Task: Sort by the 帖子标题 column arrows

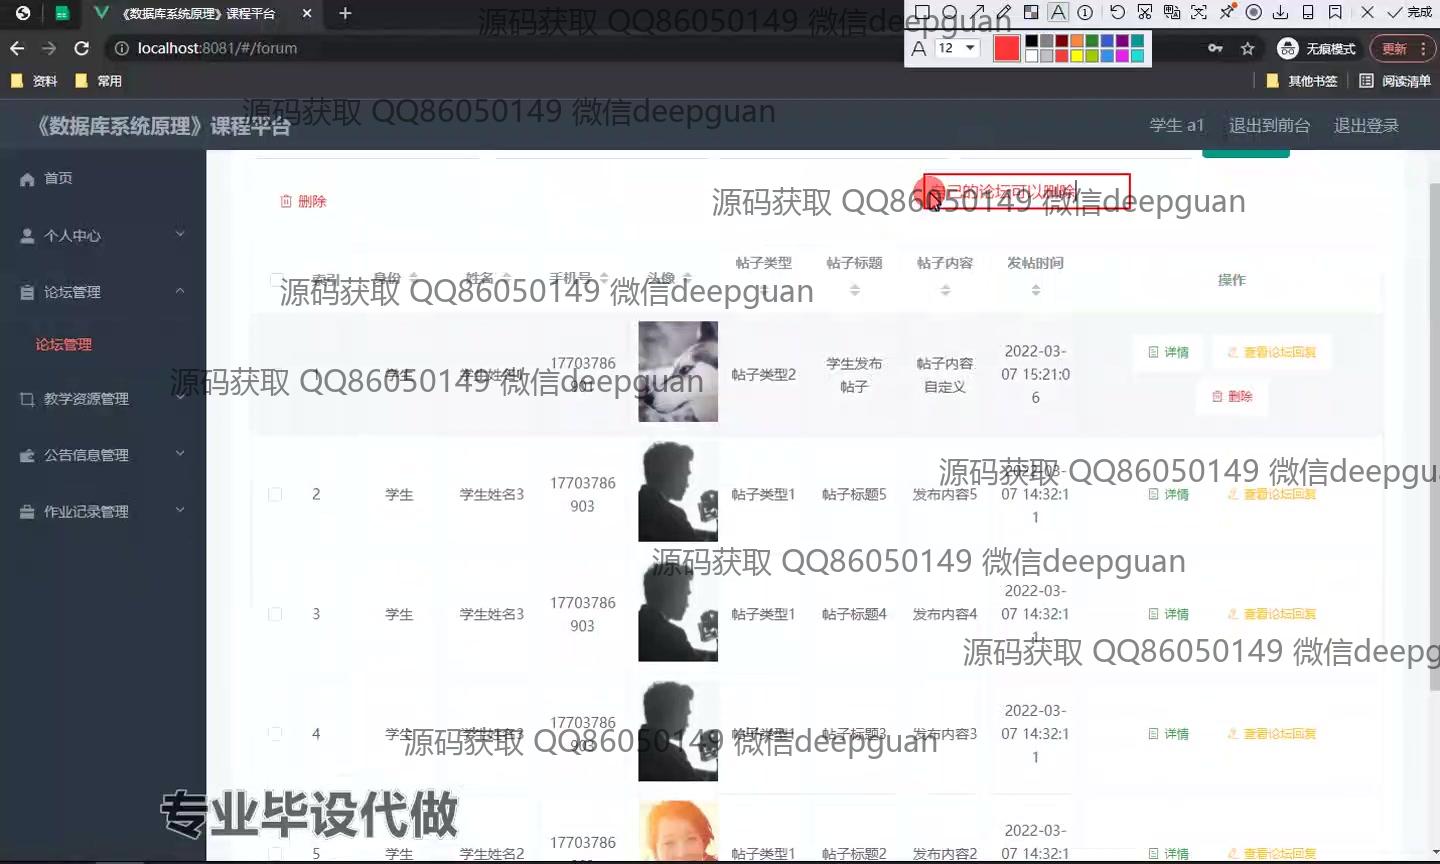Action: pos(855,290)
